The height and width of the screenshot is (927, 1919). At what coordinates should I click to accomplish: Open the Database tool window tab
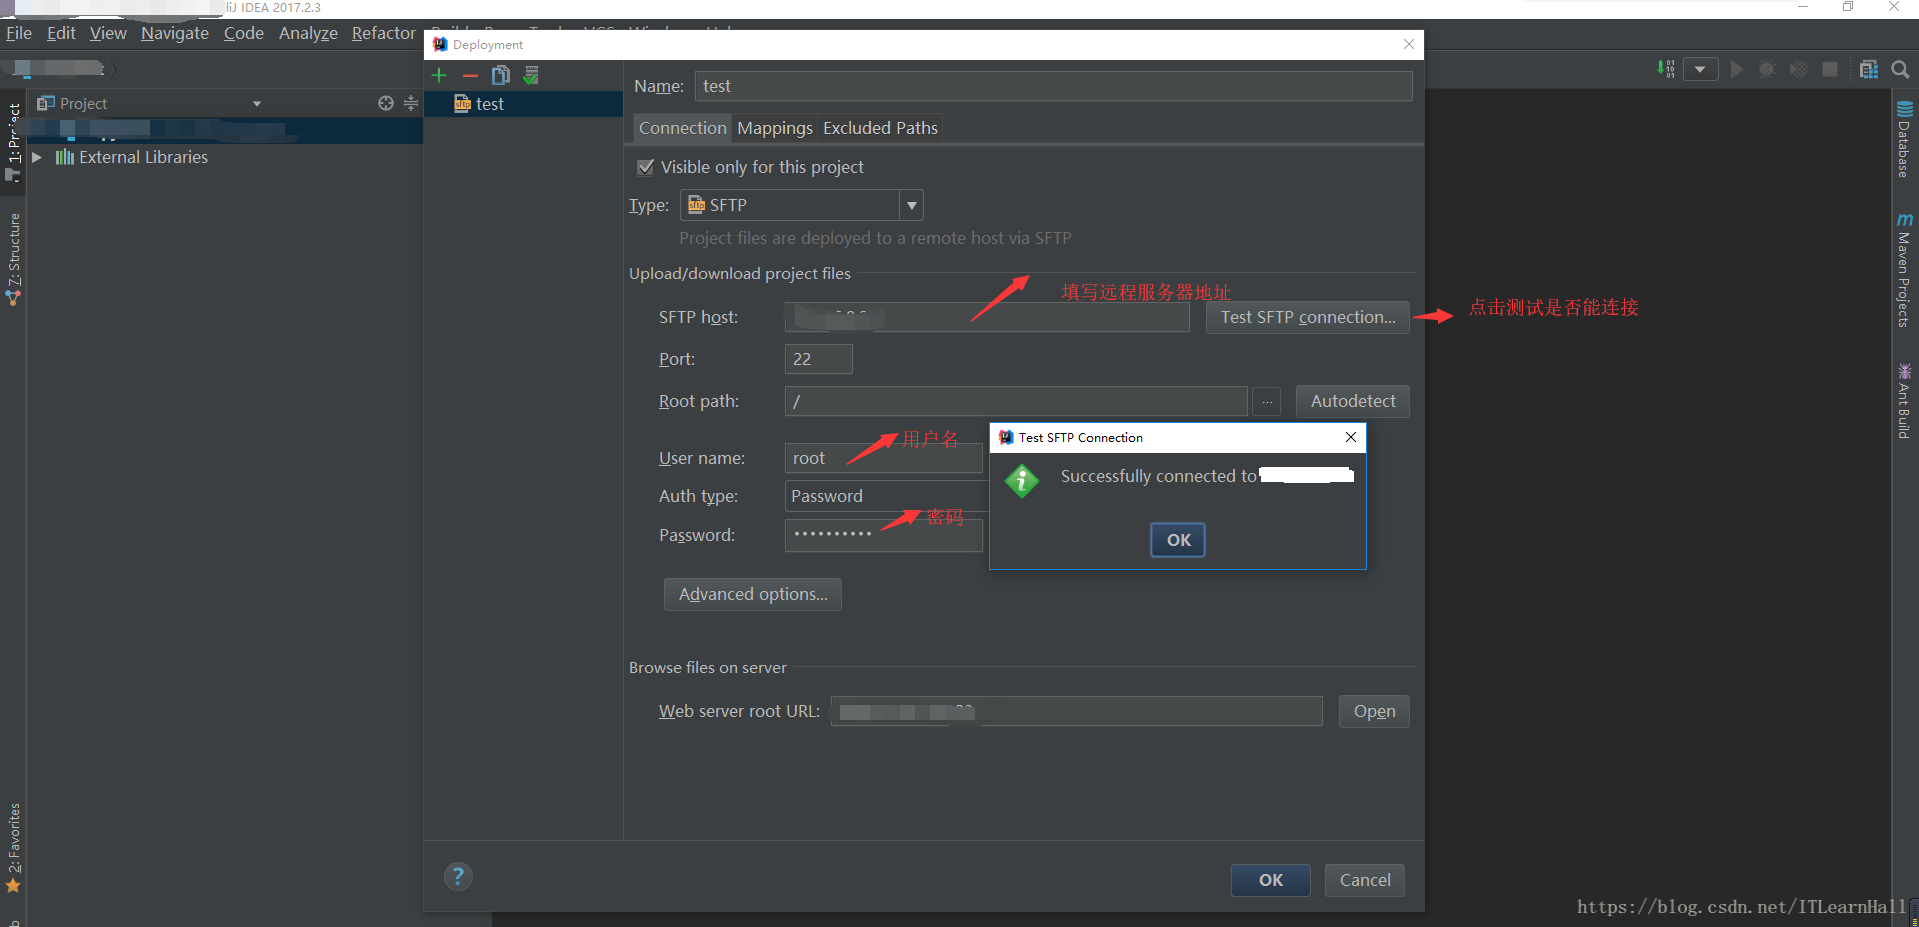pos(1904,139)
